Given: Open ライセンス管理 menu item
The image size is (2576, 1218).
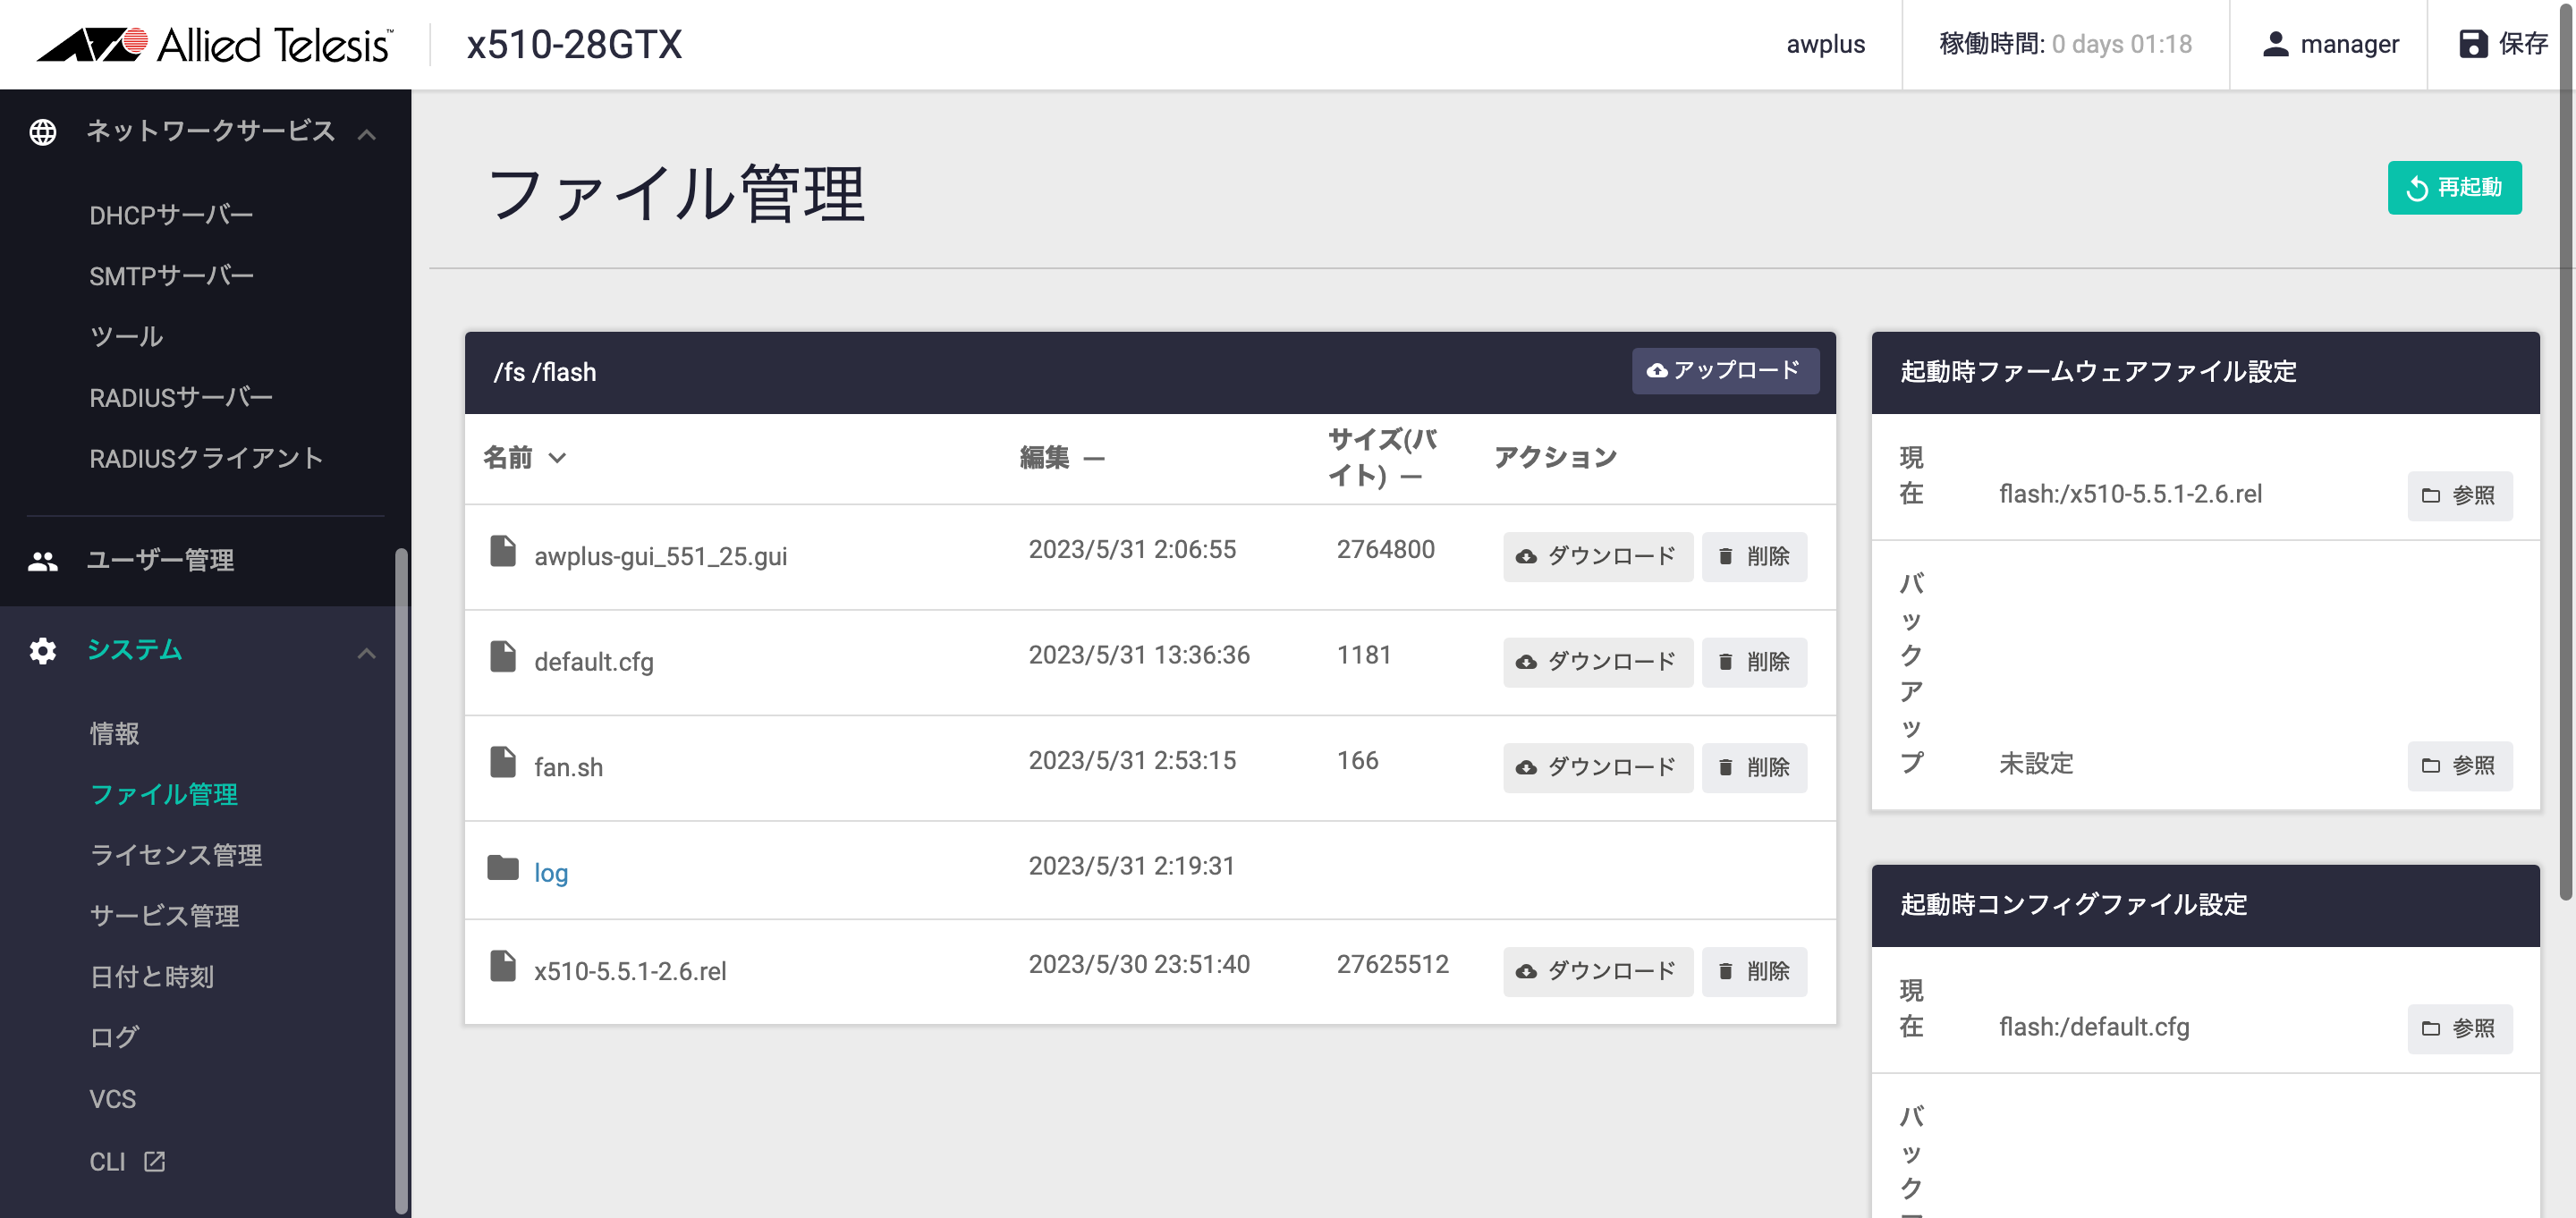Looking at the screenshot, I should [176, 855].
